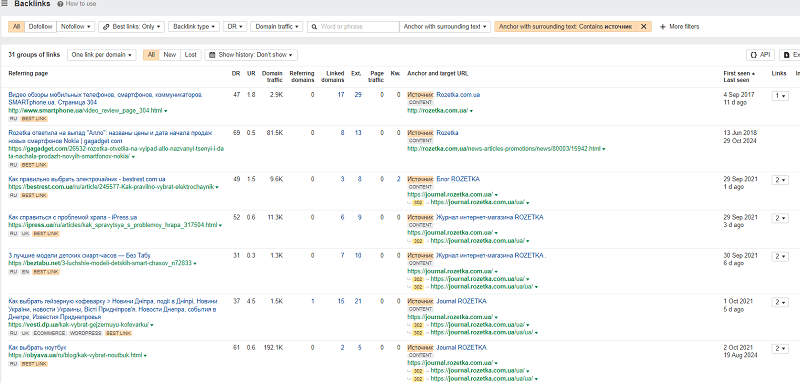Select the All follow-type filter

16,27
